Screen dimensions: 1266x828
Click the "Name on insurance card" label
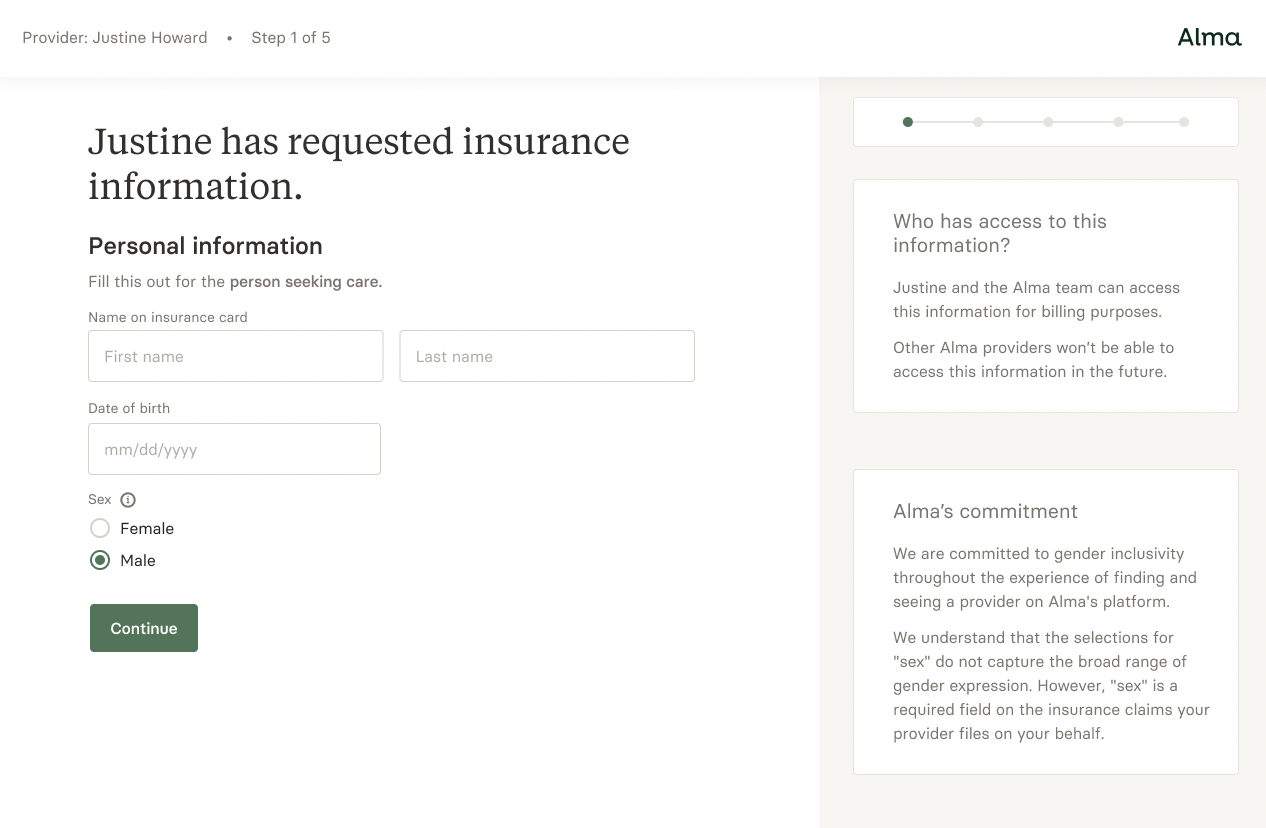pyautogui.click(x=168, y=317)
